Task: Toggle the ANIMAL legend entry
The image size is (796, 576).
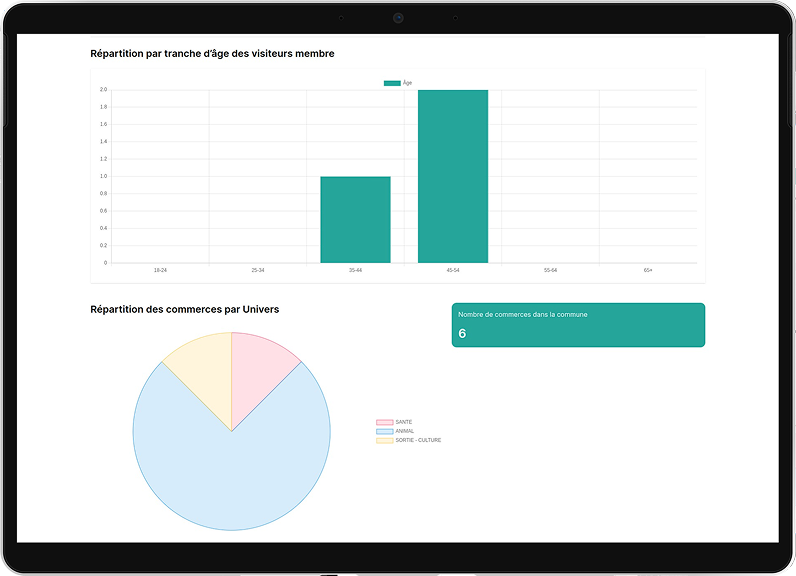Action: click(x=394, y=431)
